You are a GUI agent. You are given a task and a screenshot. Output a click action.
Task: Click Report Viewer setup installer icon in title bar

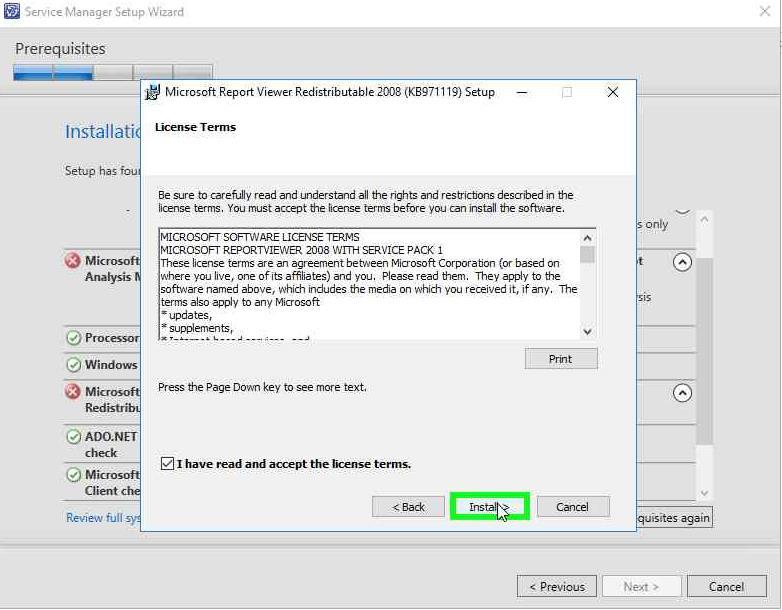(x=152, y=92)
